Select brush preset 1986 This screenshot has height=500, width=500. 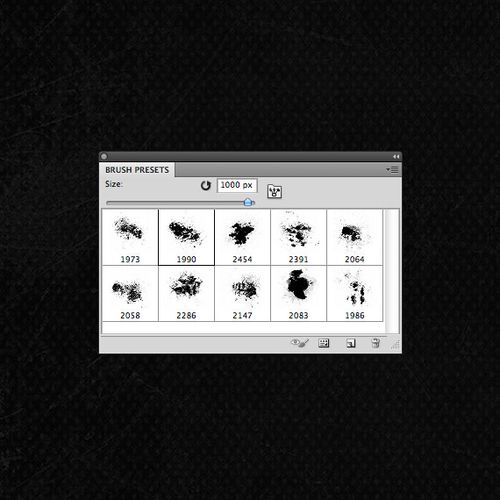(355, 294)
